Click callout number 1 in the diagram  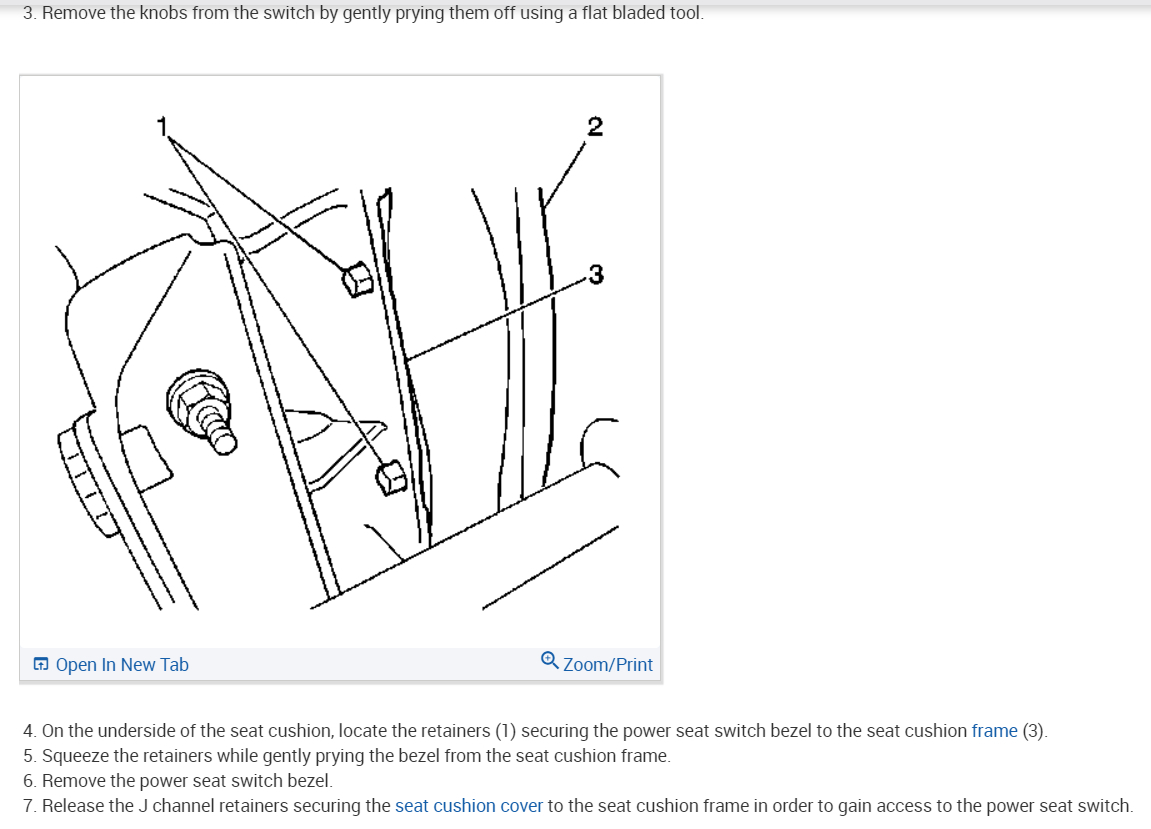coord(162,127)
